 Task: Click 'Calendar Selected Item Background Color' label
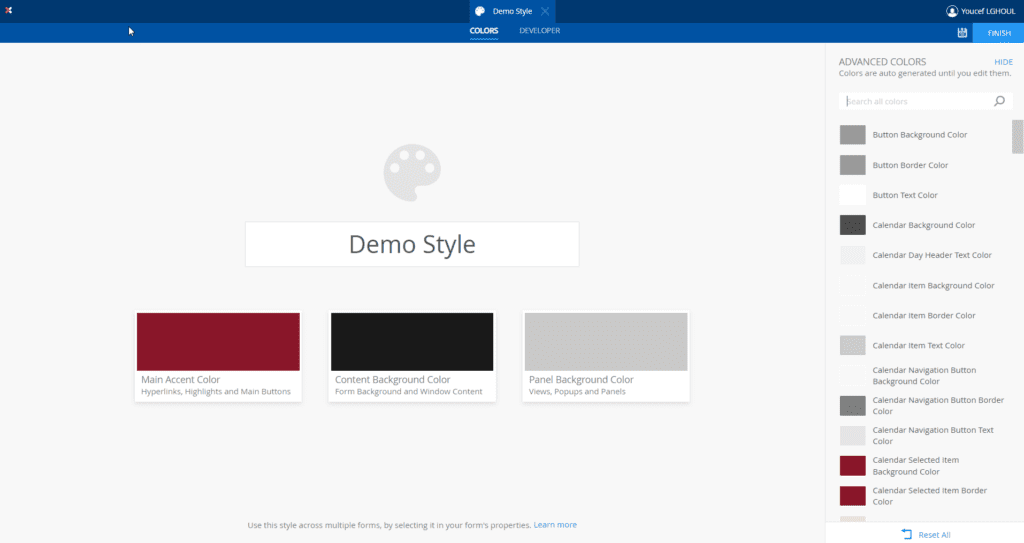(x=916, y=466)
